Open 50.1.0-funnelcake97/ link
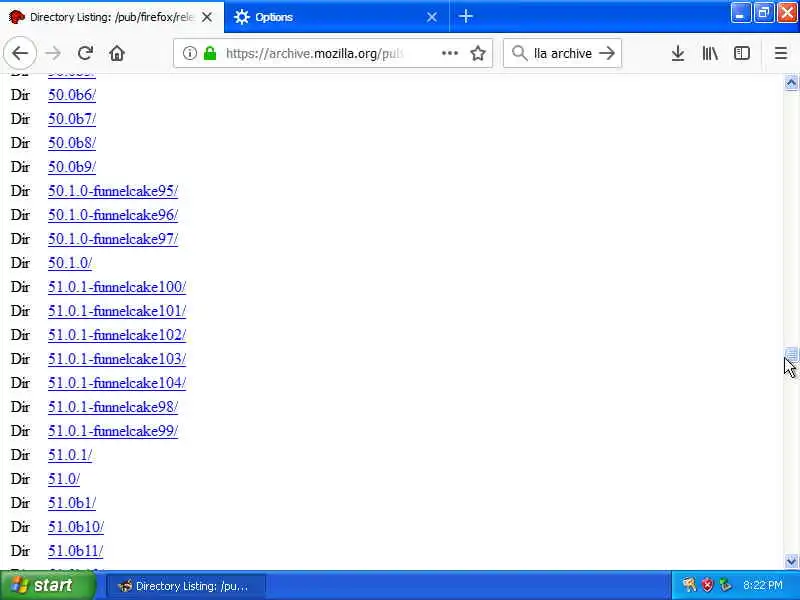 [x=113, y=239]
